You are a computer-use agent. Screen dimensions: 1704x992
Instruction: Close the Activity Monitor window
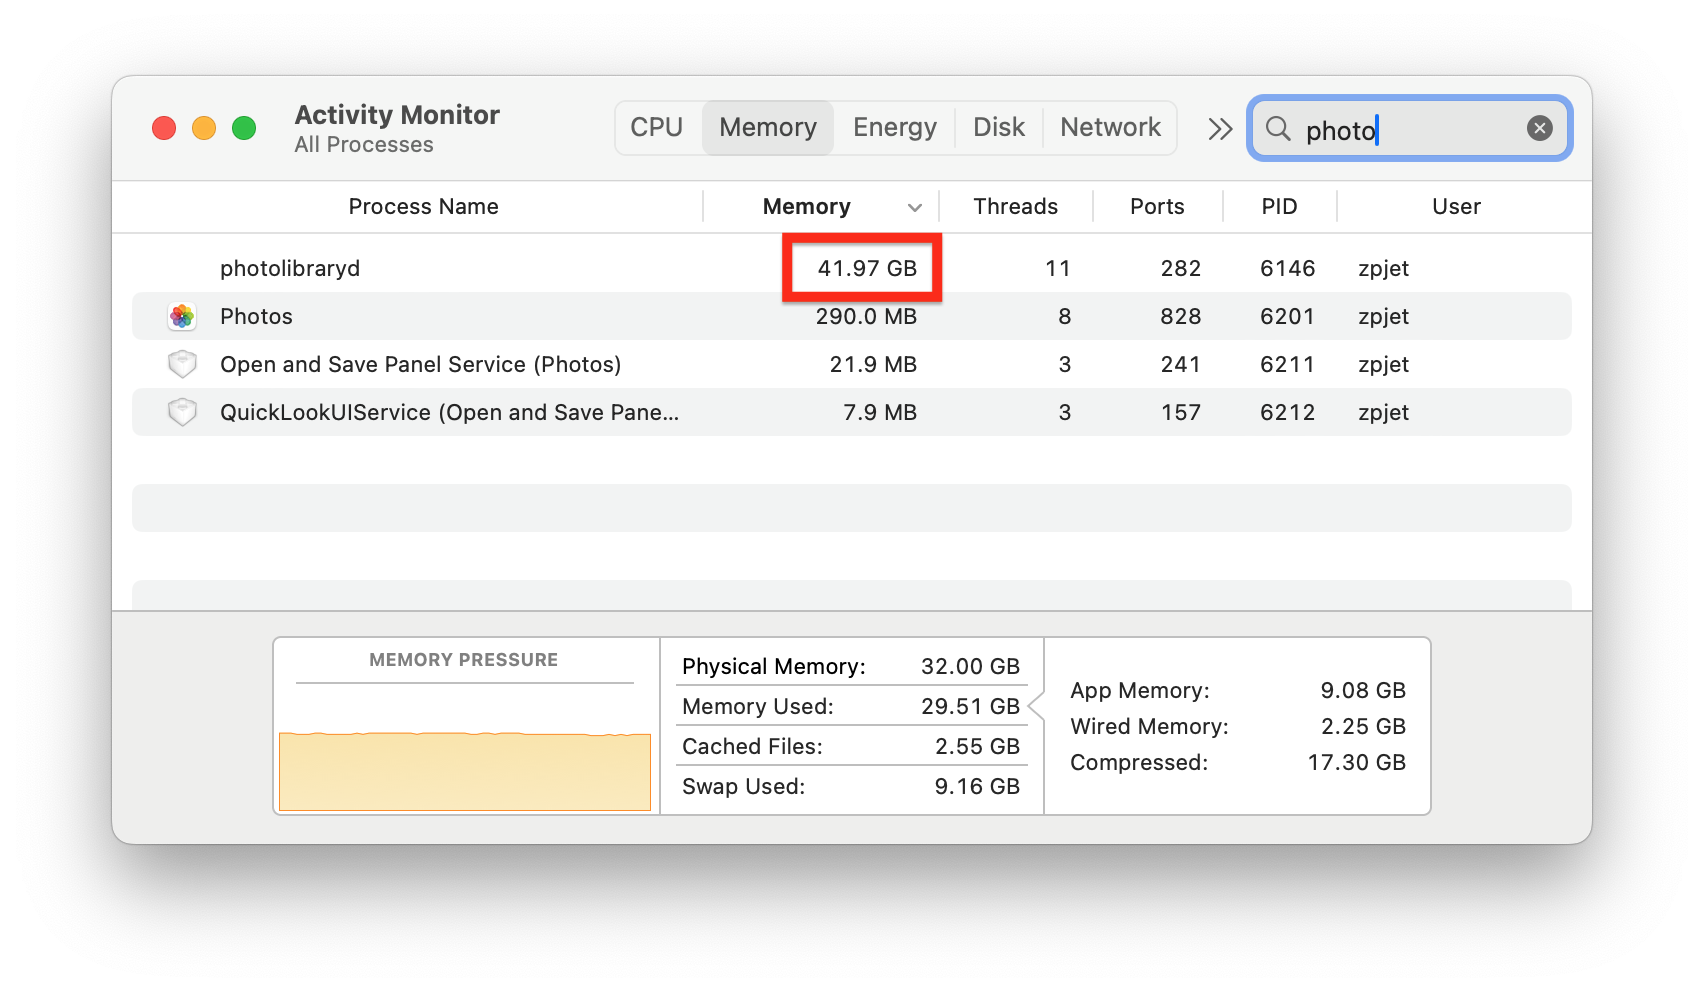point(164,128)
